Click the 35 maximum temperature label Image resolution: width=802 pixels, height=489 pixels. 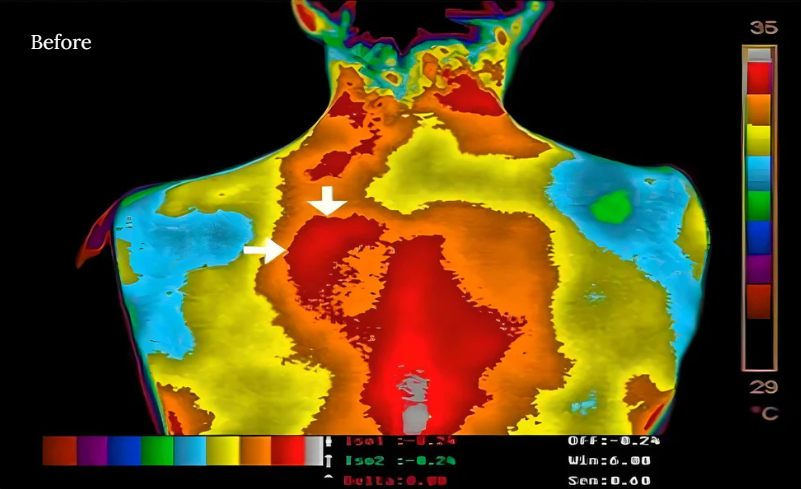tap(762, 28)
